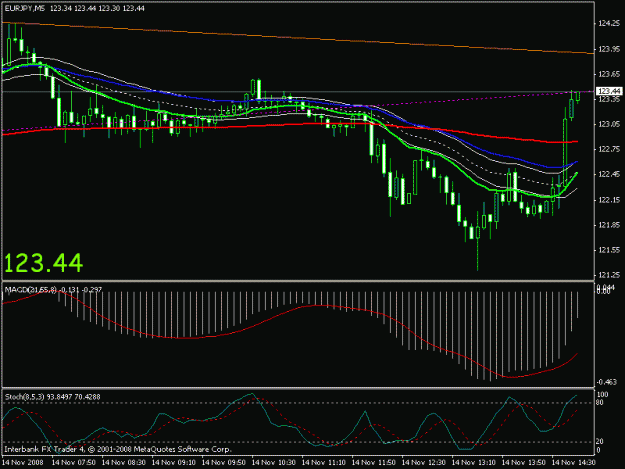The width and height of the screenshot is (625, 469).
Task: Click the 123.05 price axis label
Action: [x=609, y=124]
